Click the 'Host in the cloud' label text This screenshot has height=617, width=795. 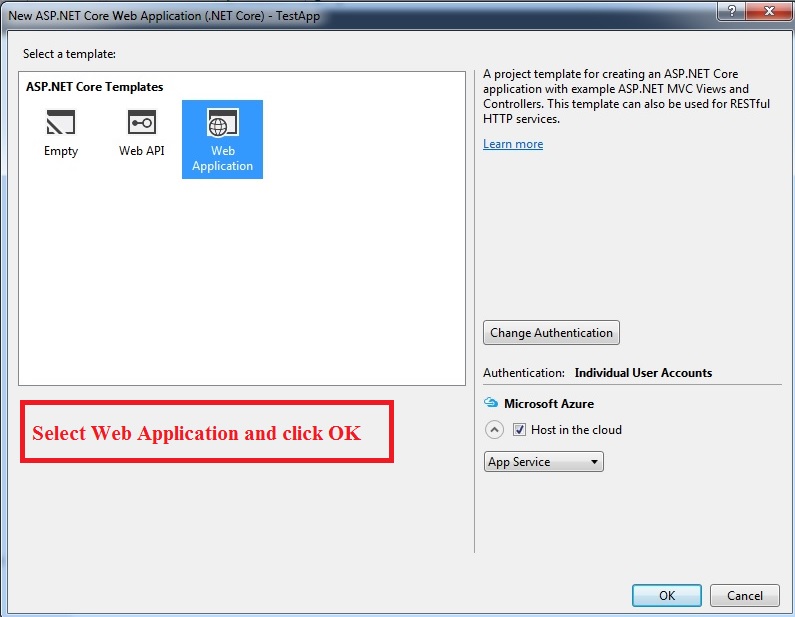(577, 430)
